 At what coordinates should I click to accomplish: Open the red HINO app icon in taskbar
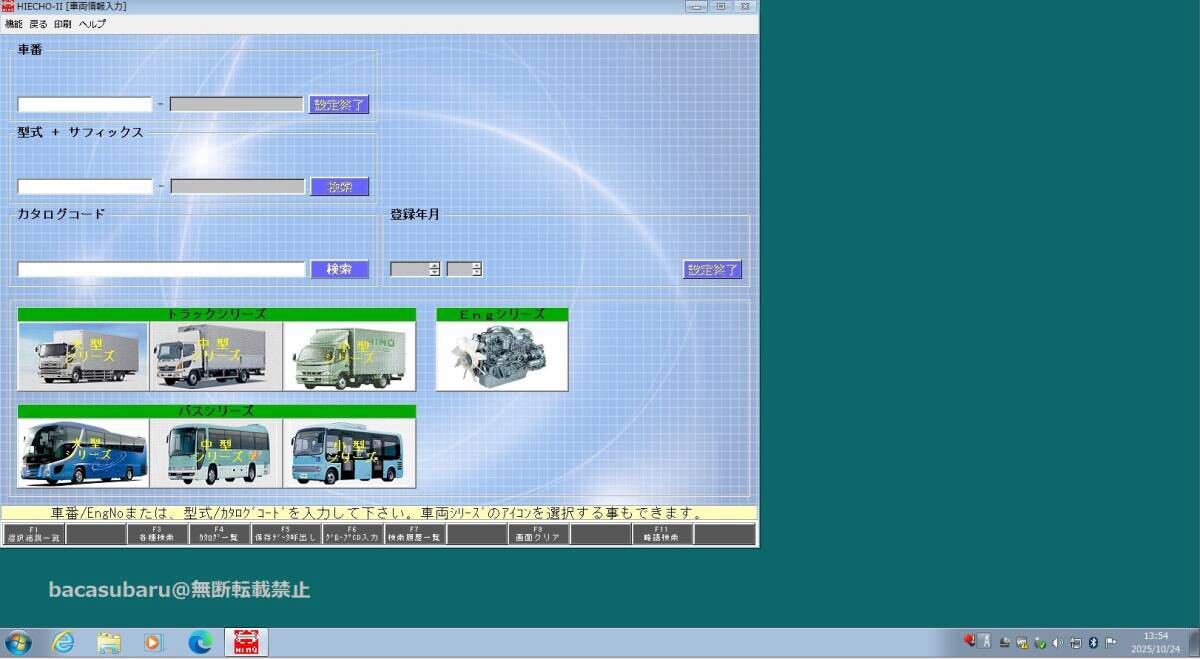pos(245,641)
